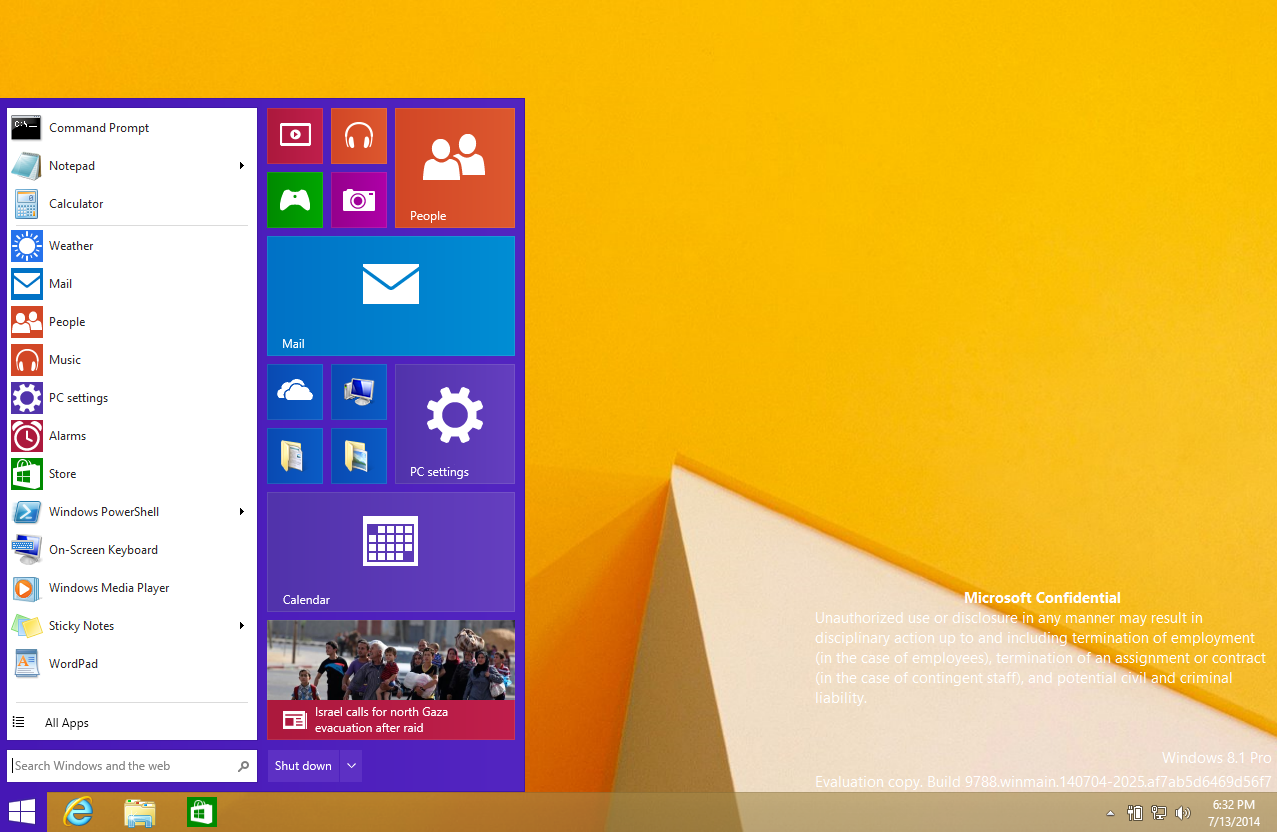Open the Shut down options dropdown arrow

[x=350, y=766]
